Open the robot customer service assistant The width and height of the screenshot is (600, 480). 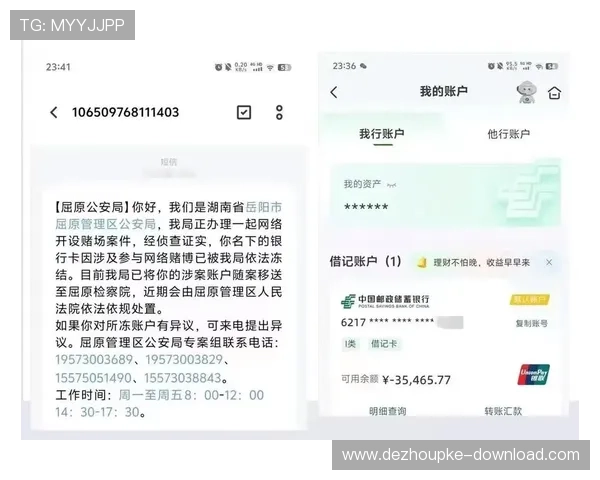[527, 92]
